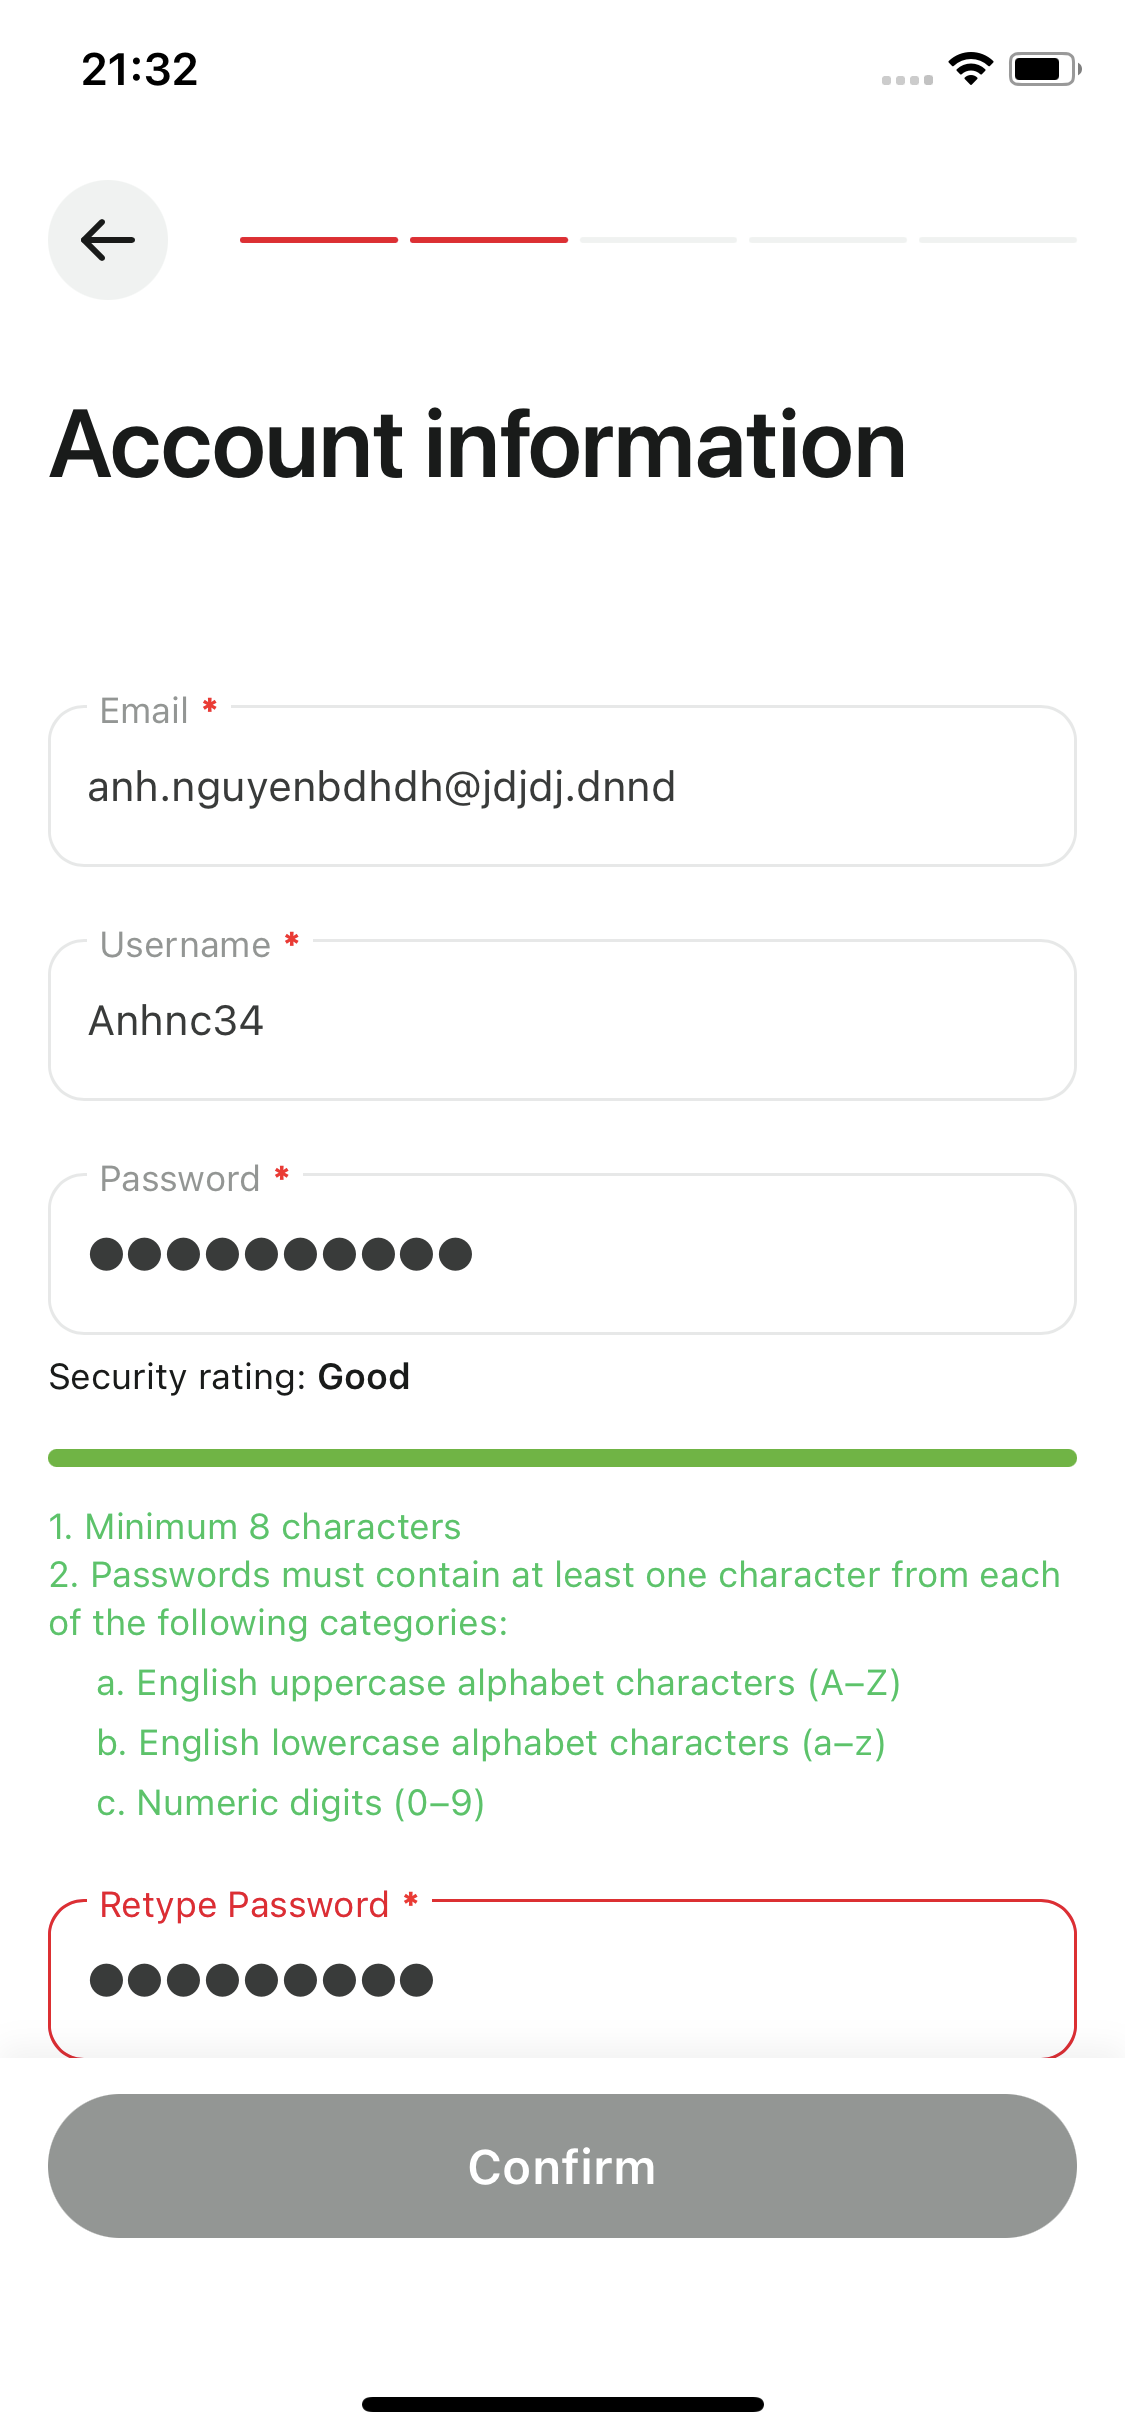Image resolution: width=1125 pixels, height=2436 pixels.
Task: Tap the home indicator bar
Action: point(562,2404)
